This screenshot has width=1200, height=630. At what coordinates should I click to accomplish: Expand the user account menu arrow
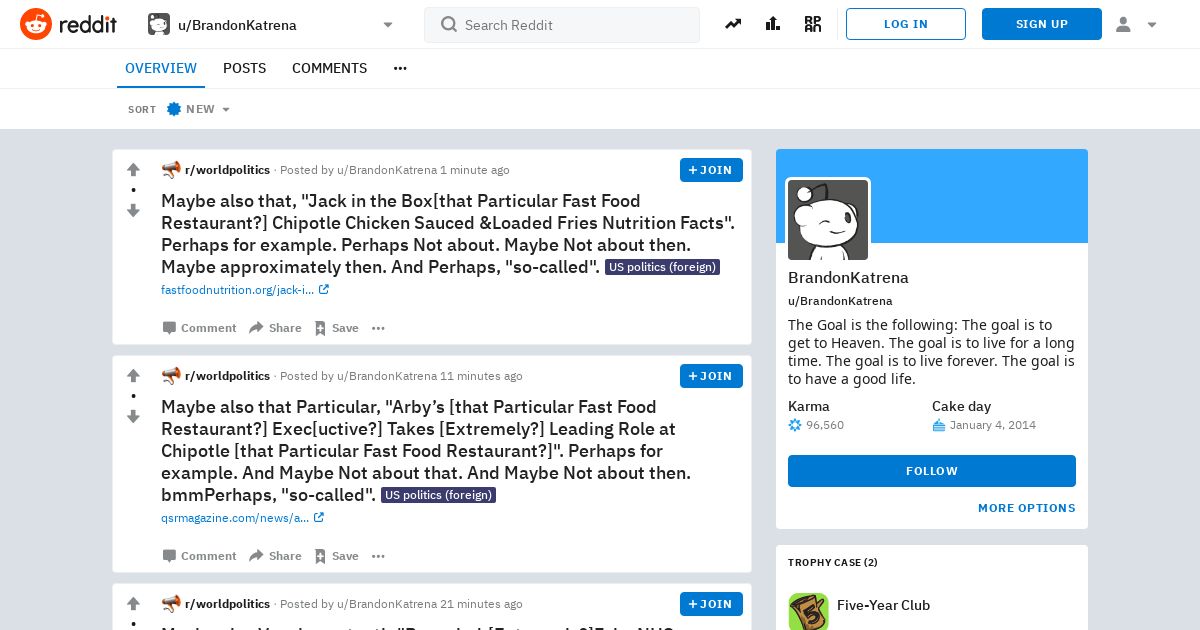pos(1152,25)
